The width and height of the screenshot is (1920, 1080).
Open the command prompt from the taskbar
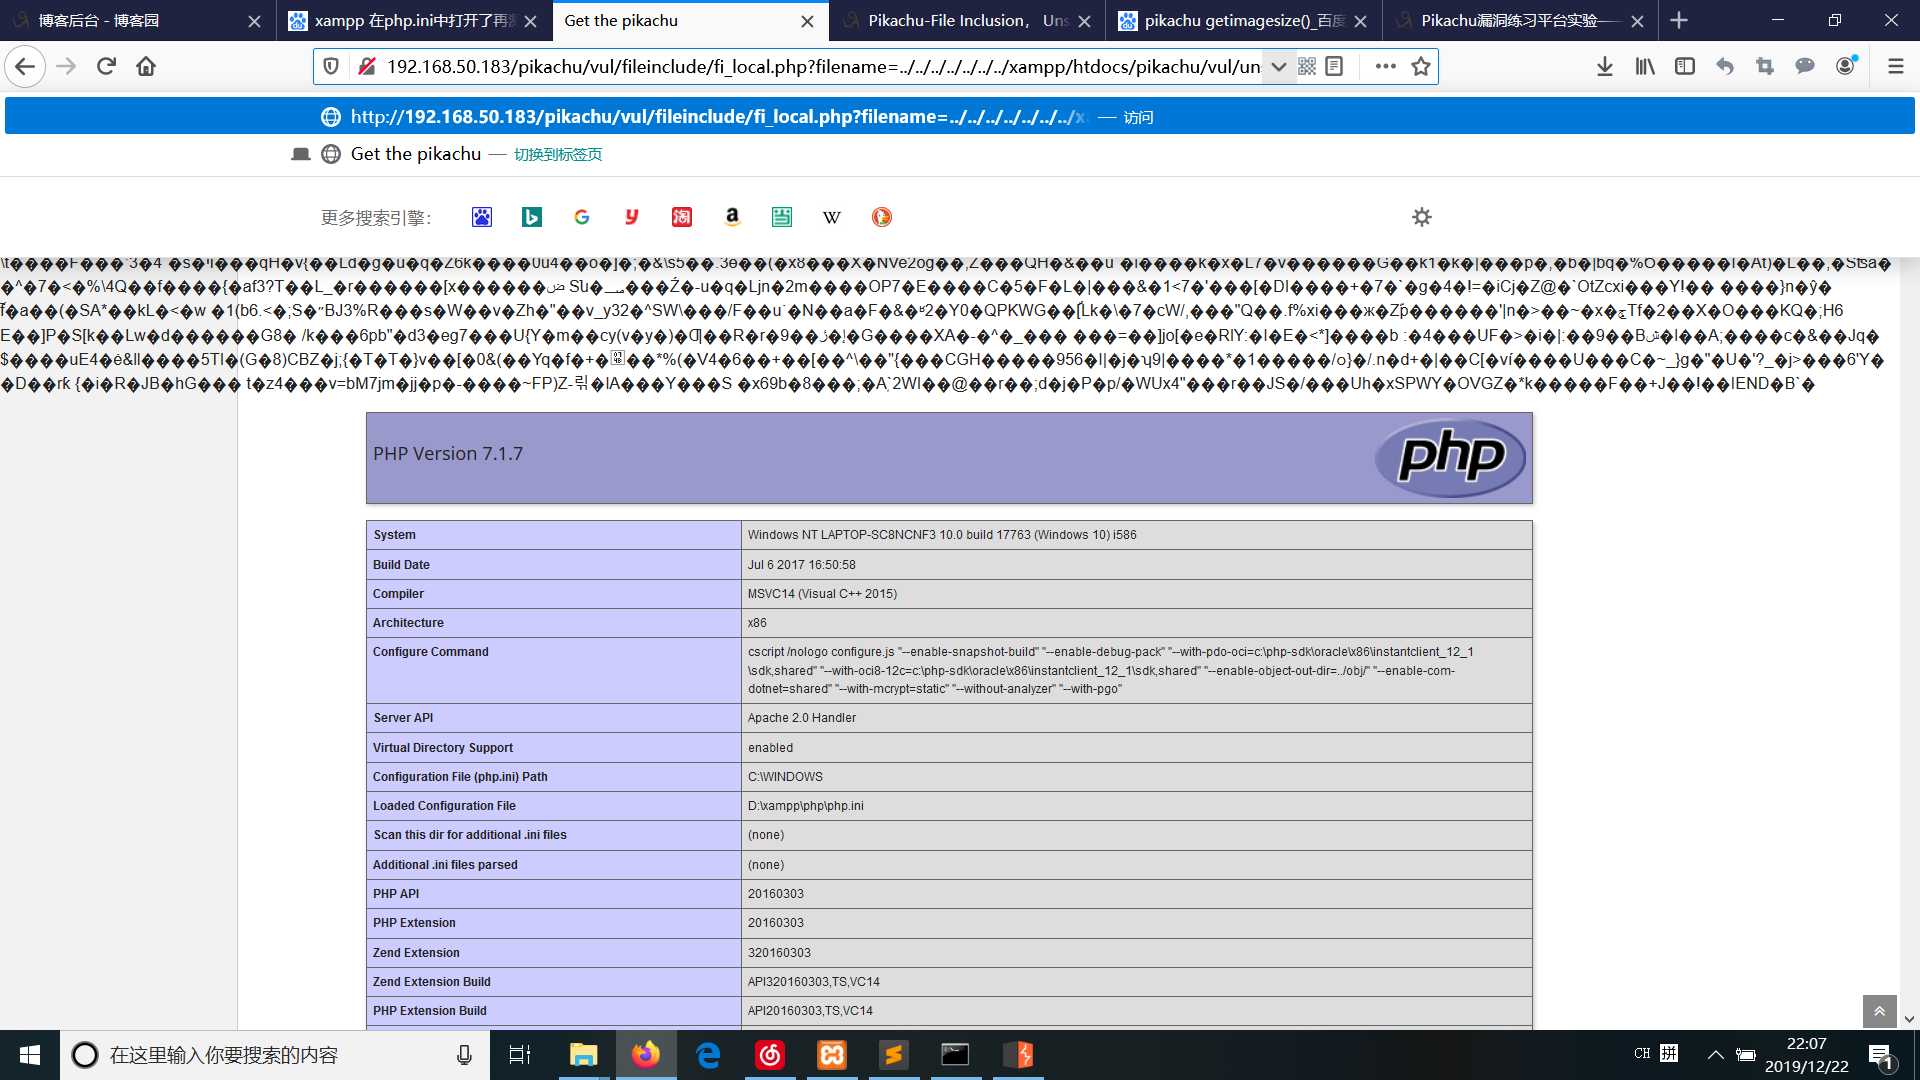tap(956, 1055)
